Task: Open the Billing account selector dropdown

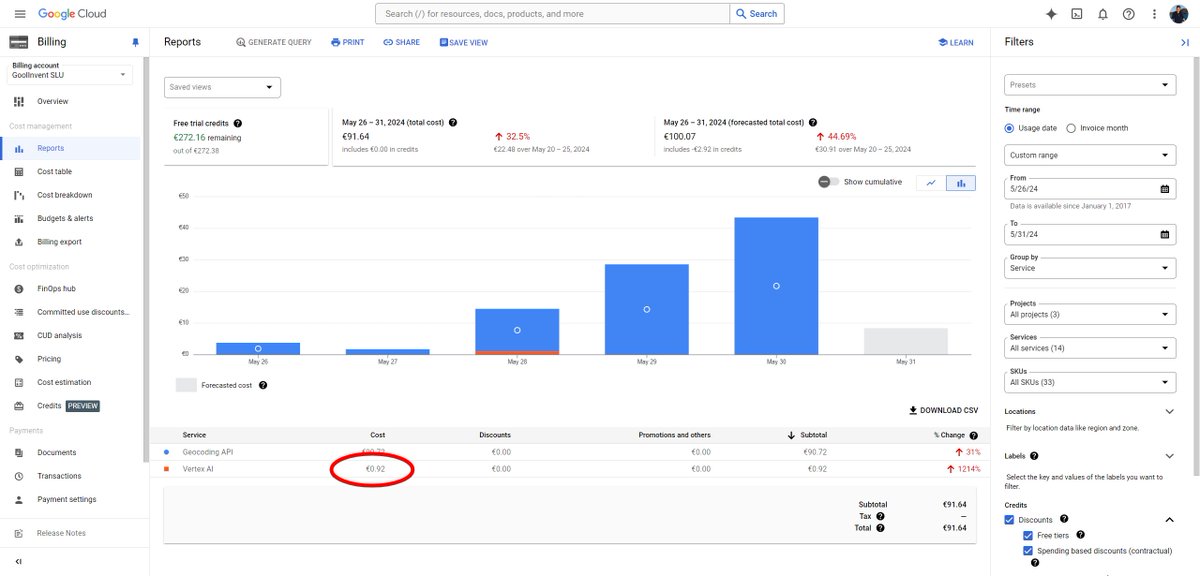Action: tap(70, 75)
